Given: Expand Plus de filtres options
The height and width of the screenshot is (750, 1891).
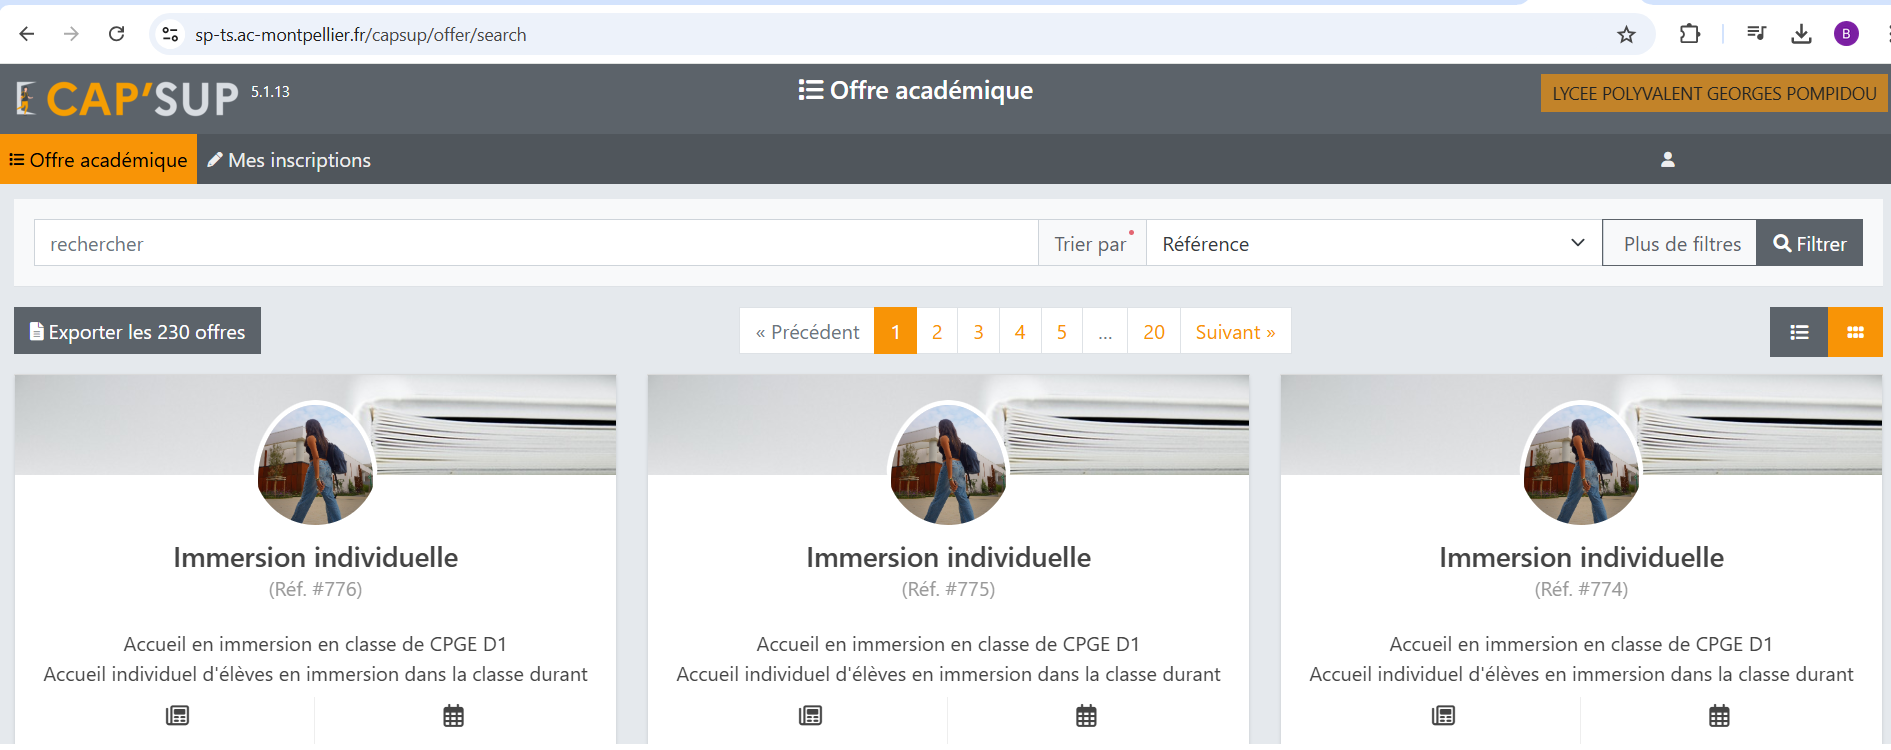Looking at the screenshot, I should coord(1680,243).
